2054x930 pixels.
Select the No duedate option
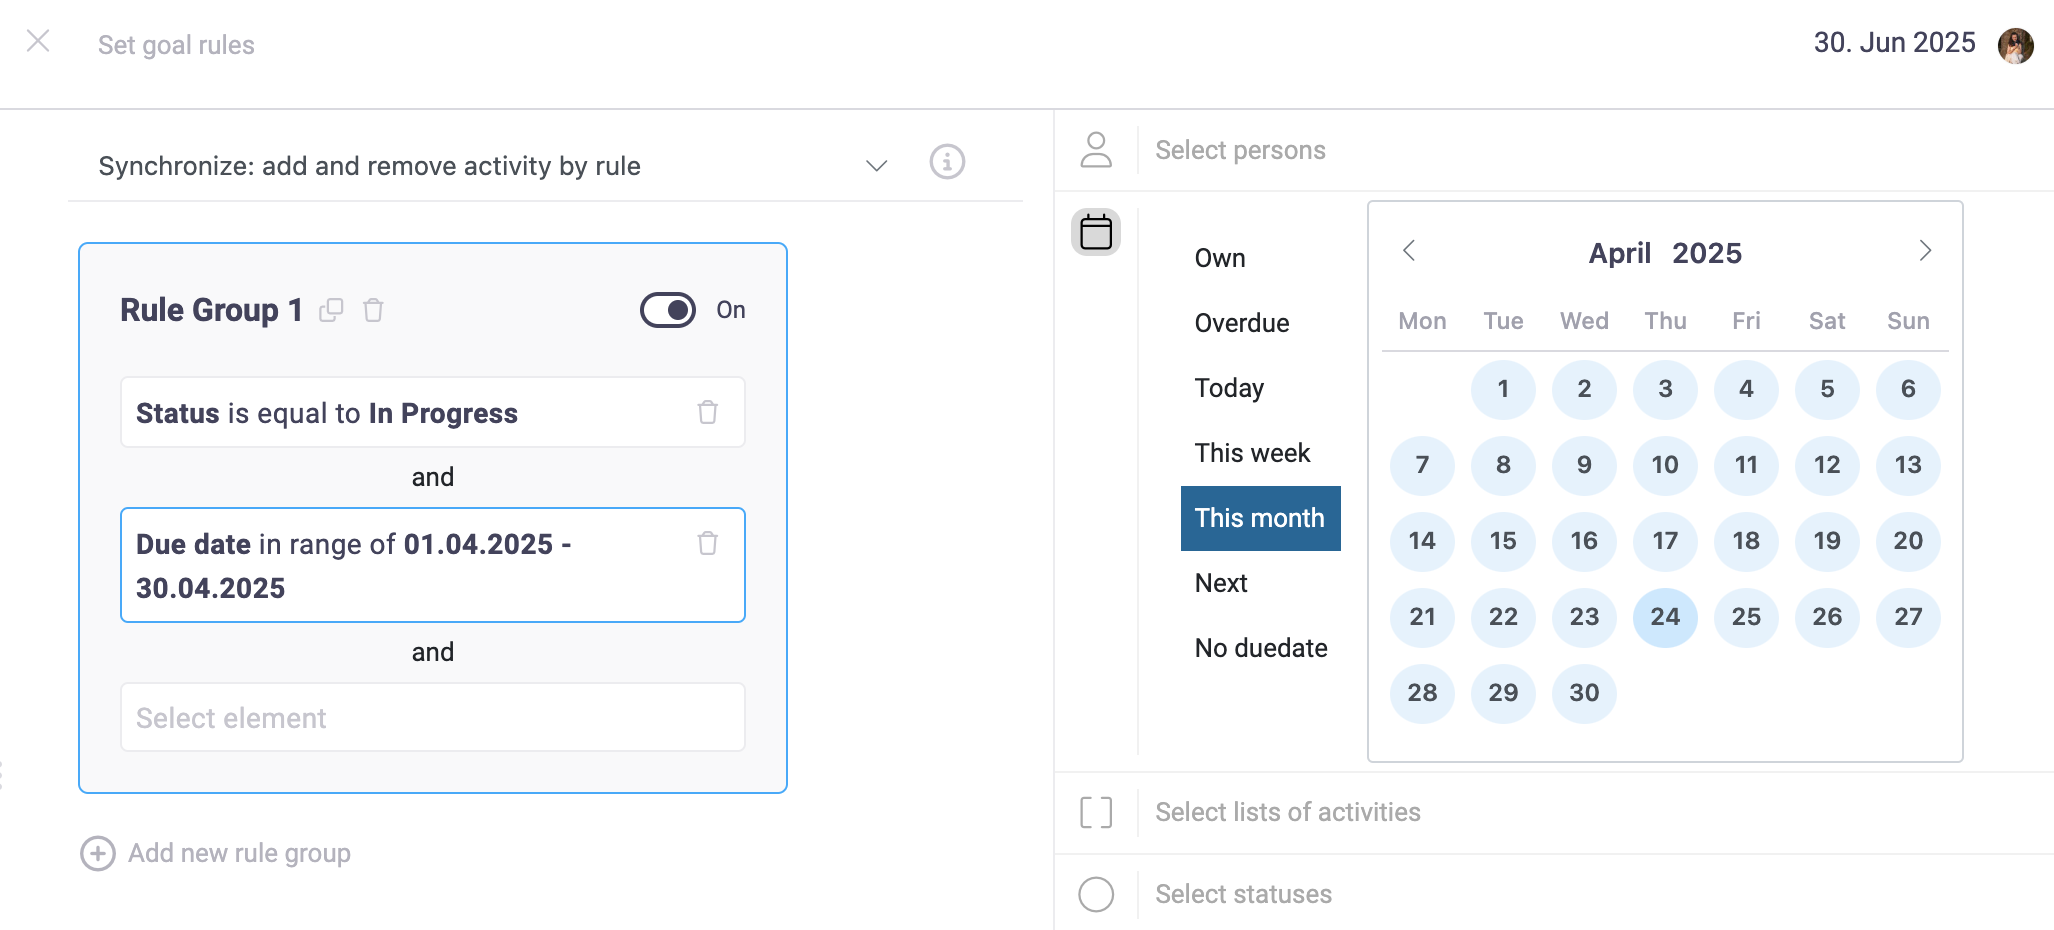tap(1261, 648)
